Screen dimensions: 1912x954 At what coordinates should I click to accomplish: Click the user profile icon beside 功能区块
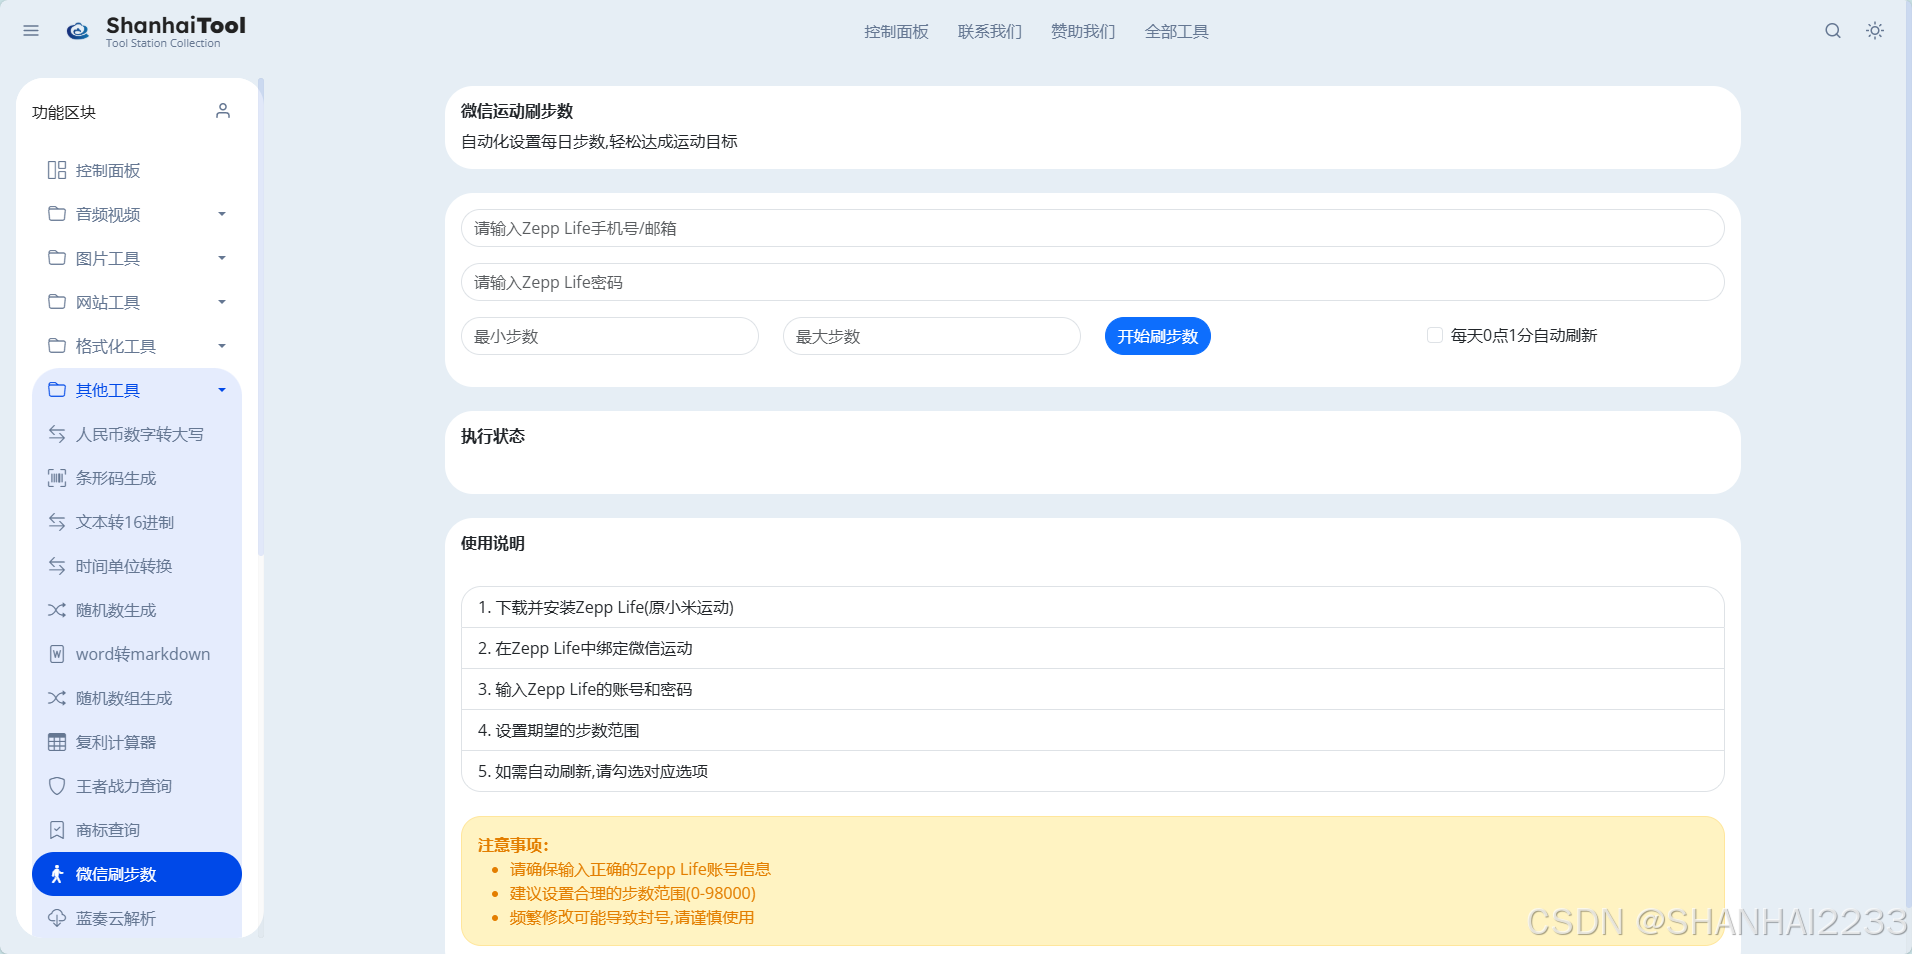[x=223, y=111]
